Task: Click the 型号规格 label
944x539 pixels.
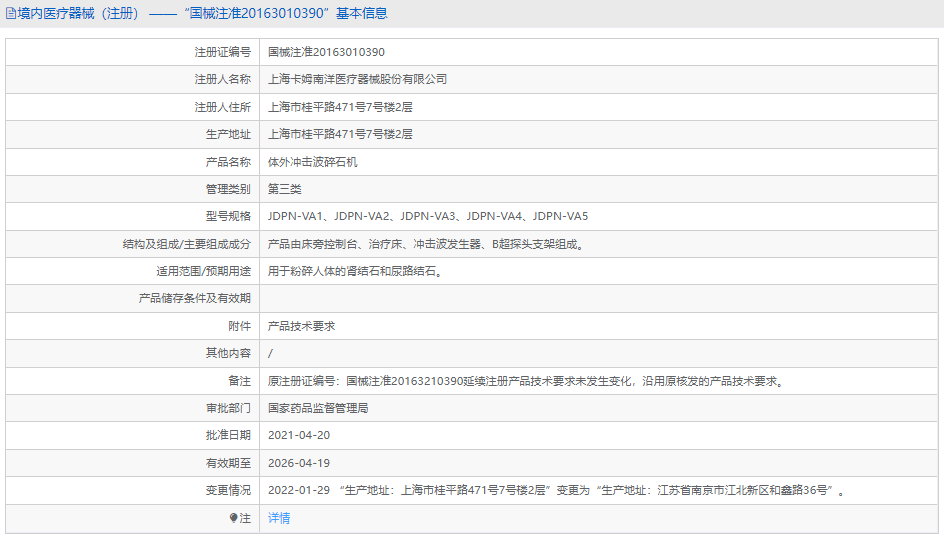Action: click(228, 216)
